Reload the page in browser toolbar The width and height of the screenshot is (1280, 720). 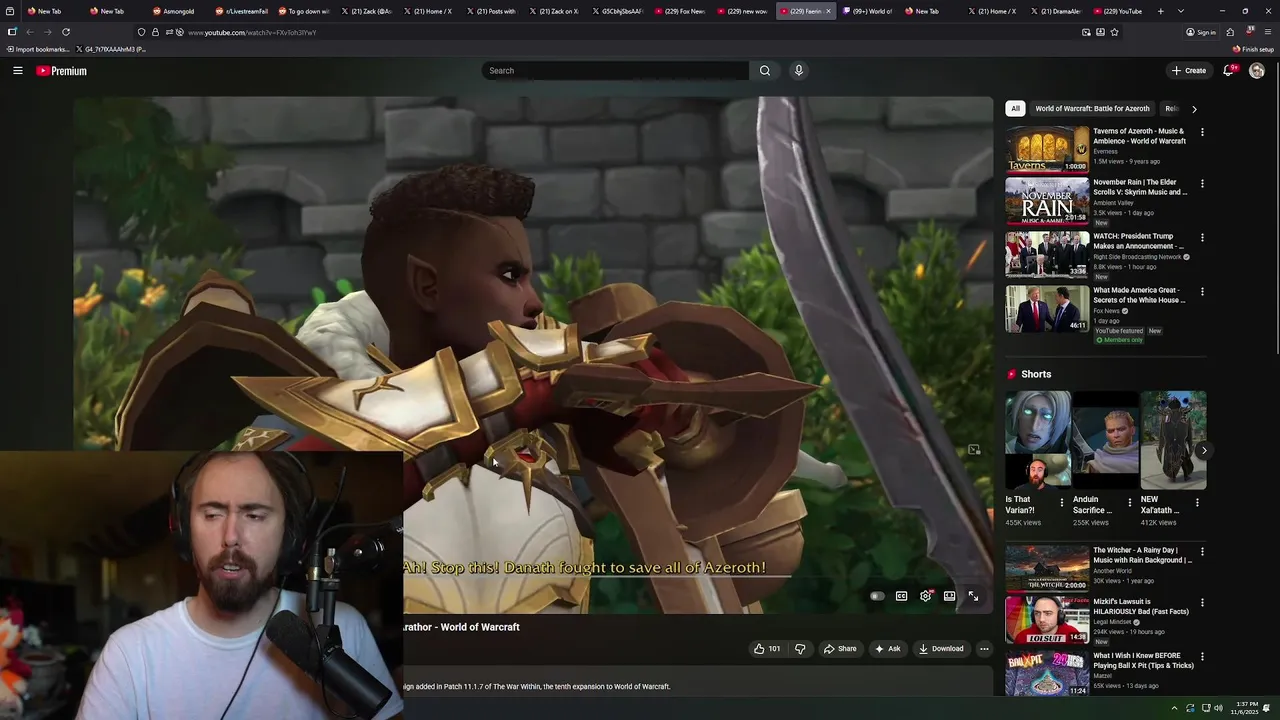point(66,32)
